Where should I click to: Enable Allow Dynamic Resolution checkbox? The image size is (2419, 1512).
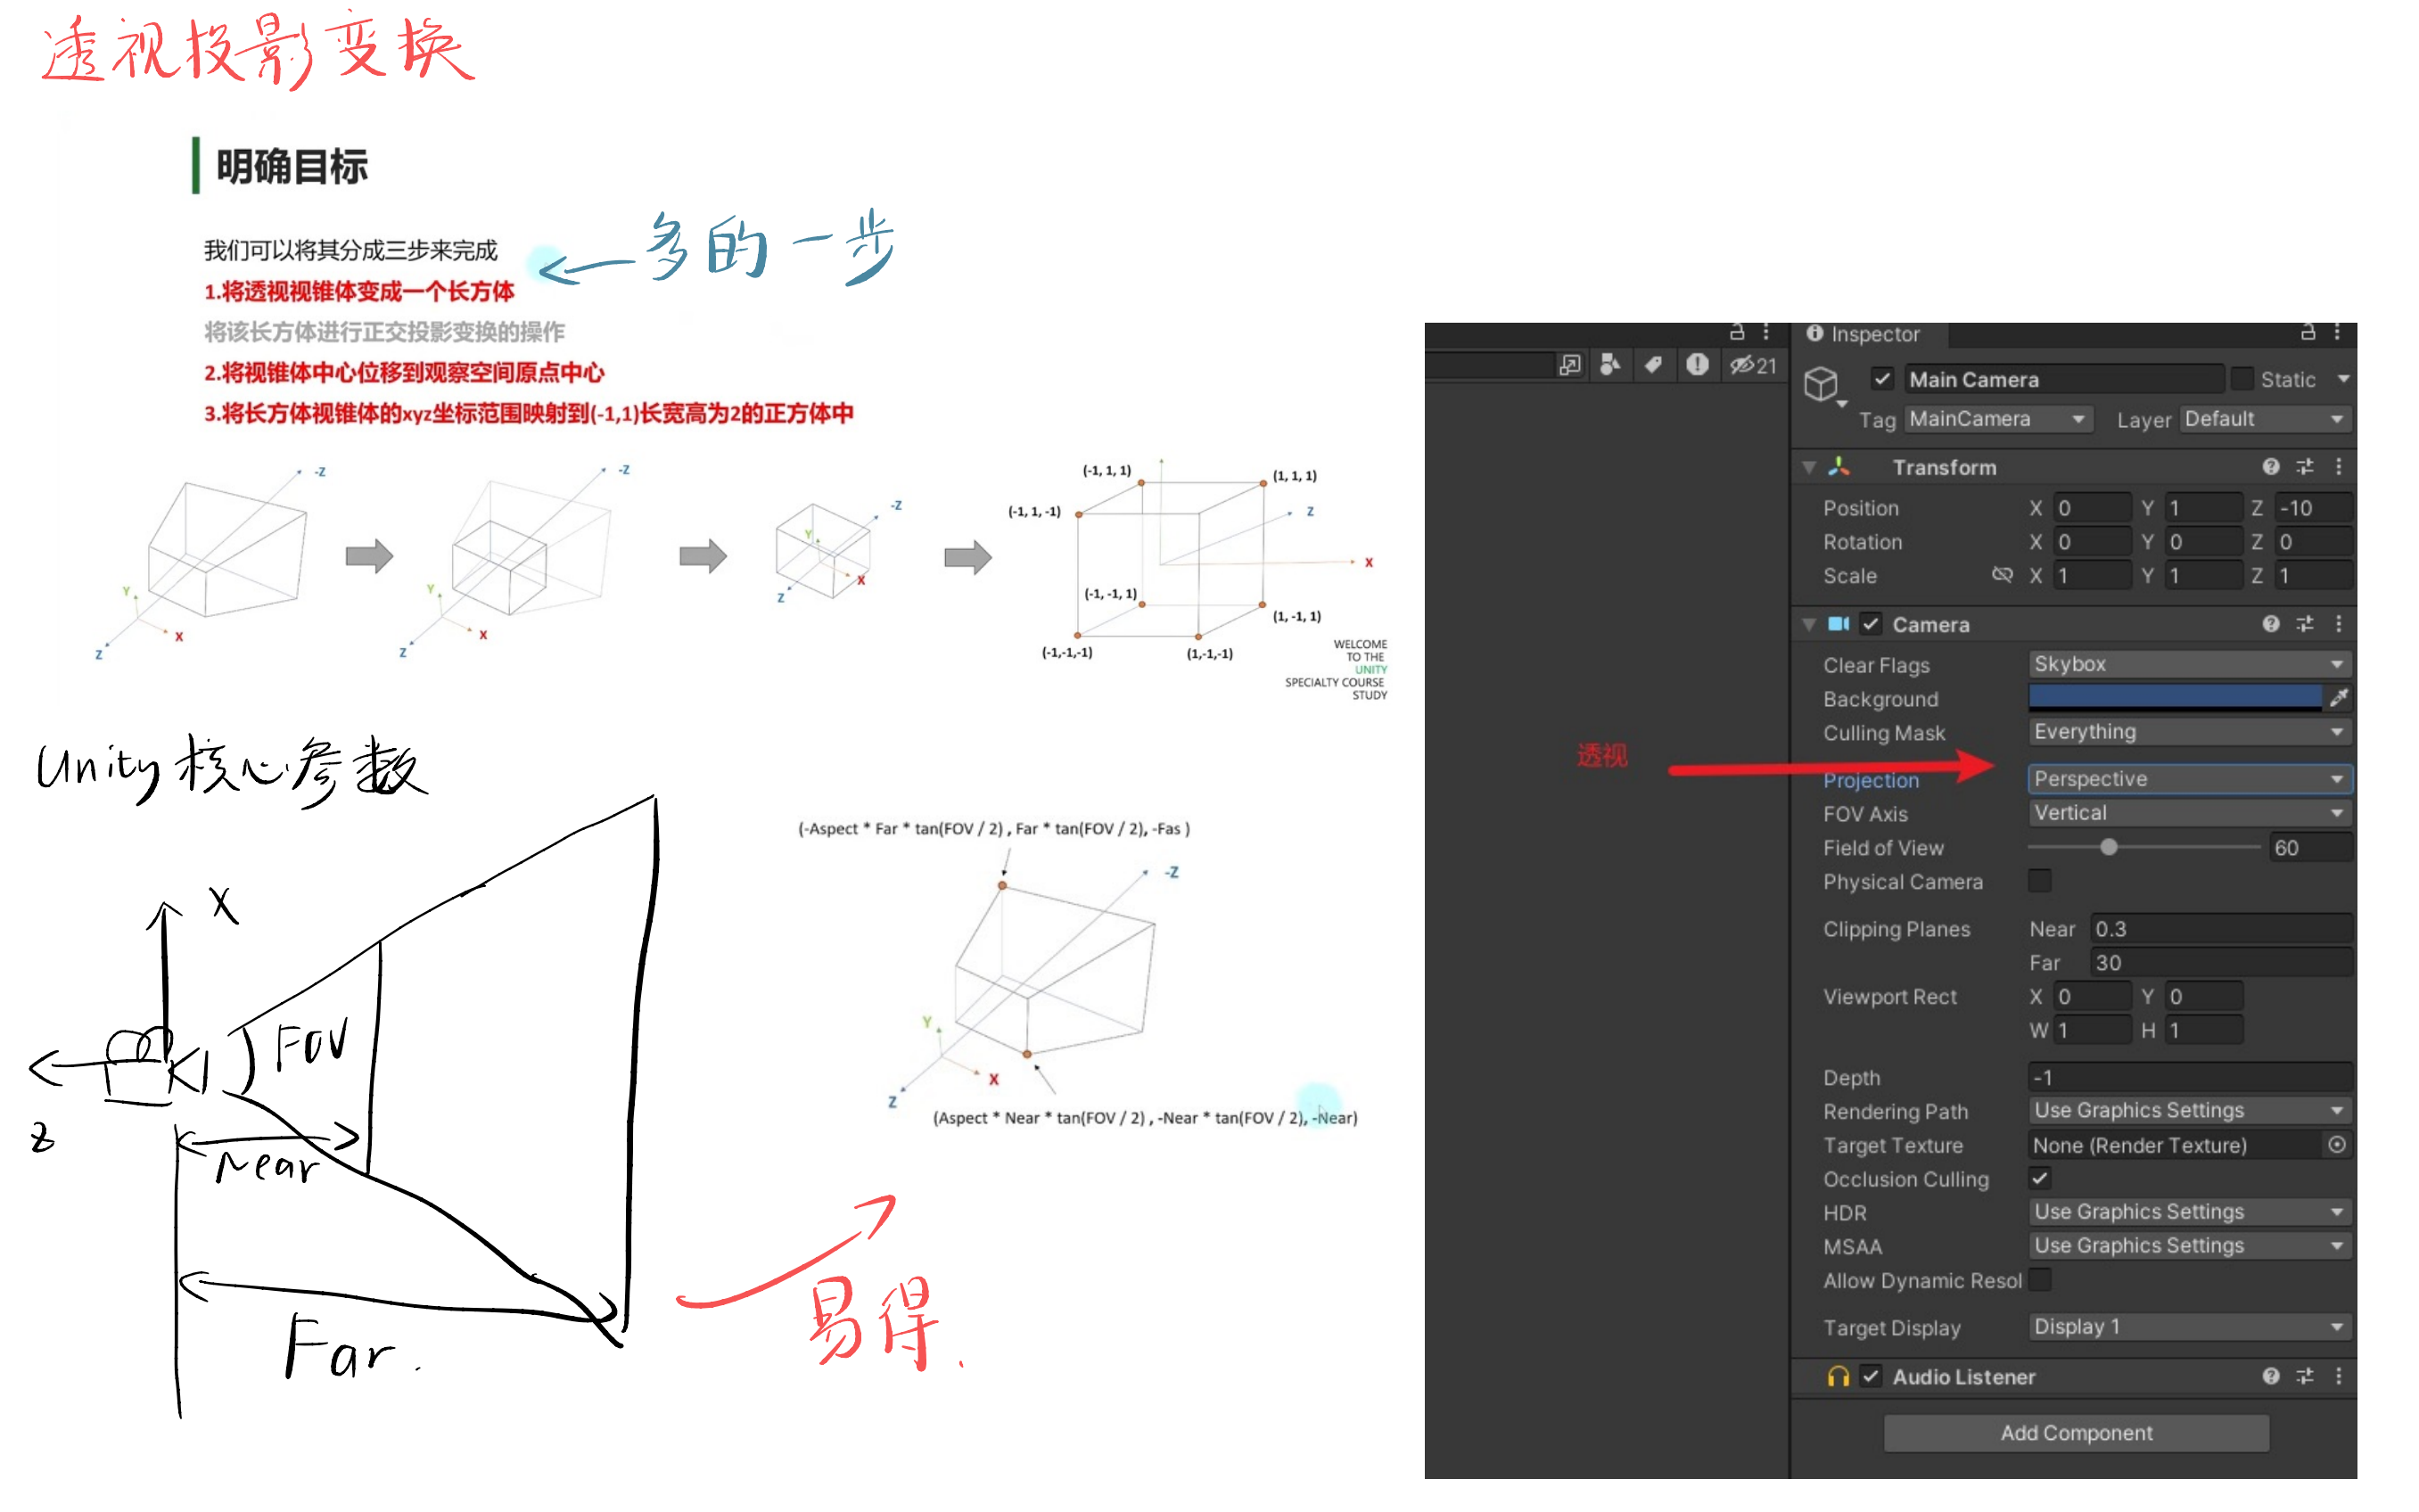[2039, 1279]
